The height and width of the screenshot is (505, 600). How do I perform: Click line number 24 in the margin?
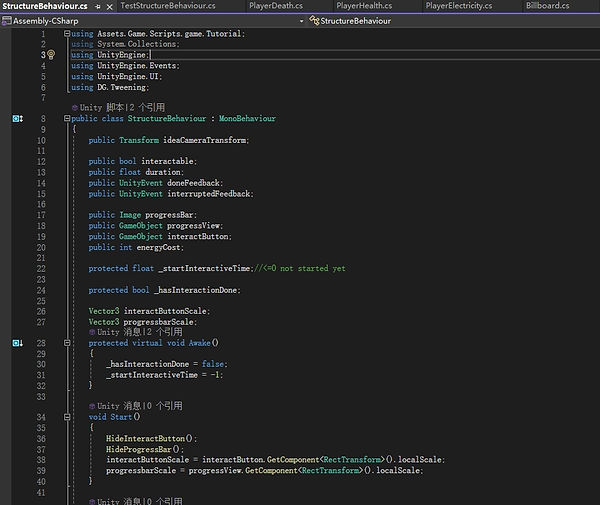(x=41, y=290)
